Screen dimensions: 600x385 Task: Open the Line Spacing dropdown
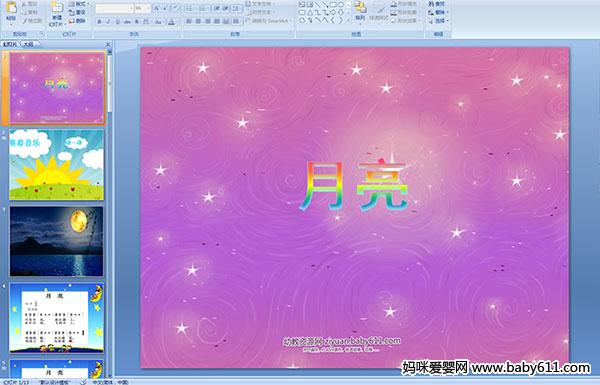pos(237,8)
